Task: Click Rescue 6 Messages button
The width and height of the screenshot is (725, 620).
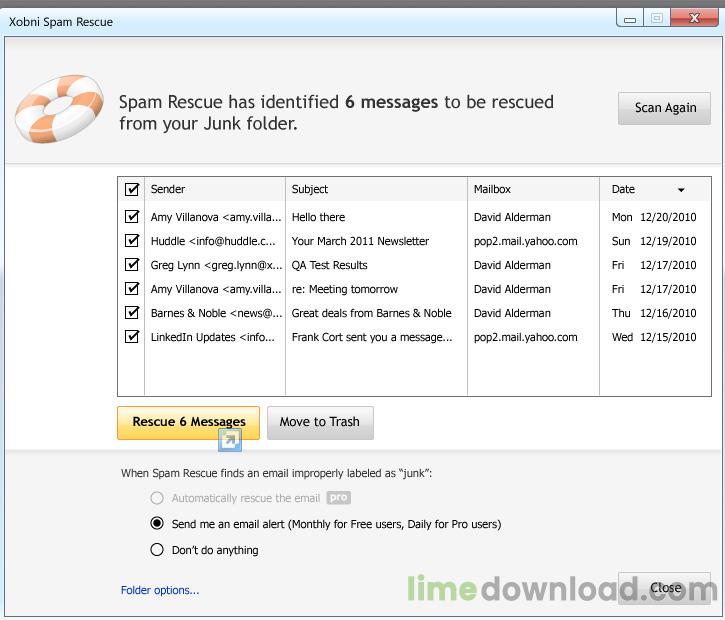Action: [188, 423]
